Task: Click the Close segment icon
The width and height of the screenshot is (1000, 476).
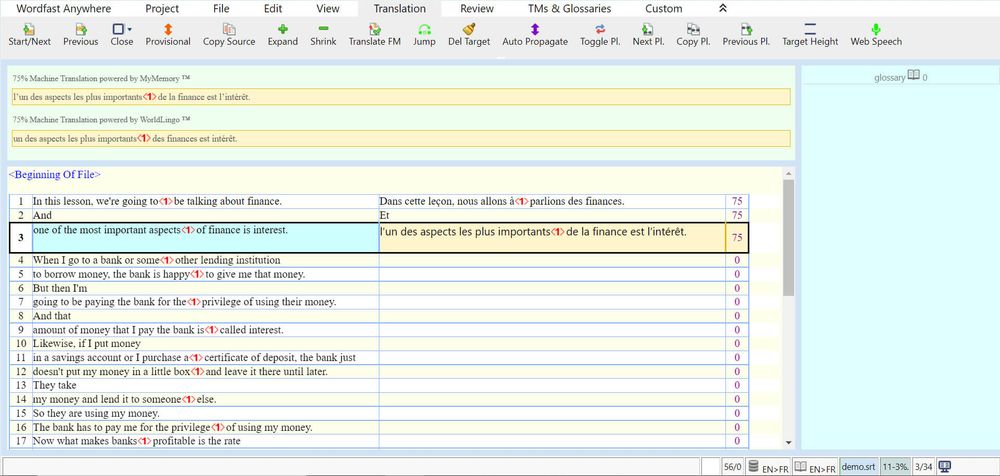Action: tap(118, 29)
